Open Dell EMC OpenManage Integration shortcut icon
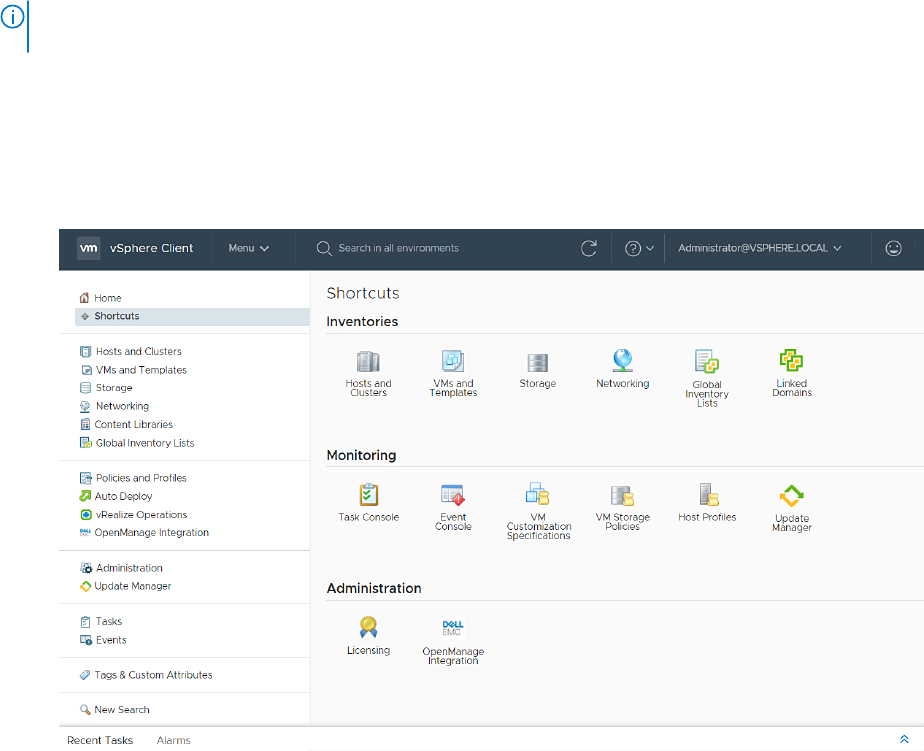Viewport: 924px width, 751px height. 453,628
